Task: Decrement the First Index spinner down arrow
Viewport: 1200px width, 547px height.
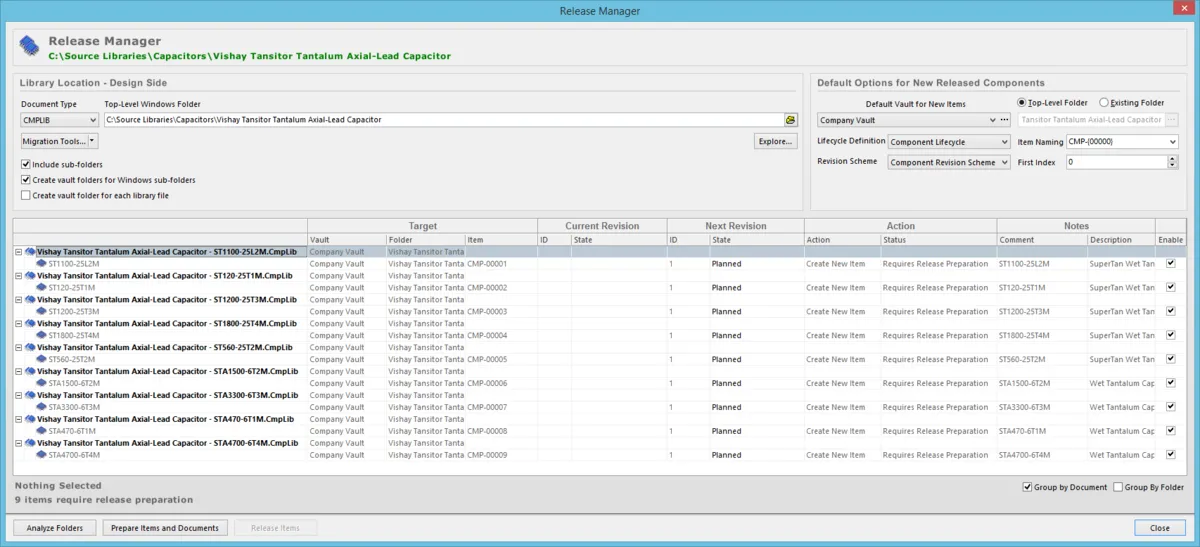Action: [1173, 165]
